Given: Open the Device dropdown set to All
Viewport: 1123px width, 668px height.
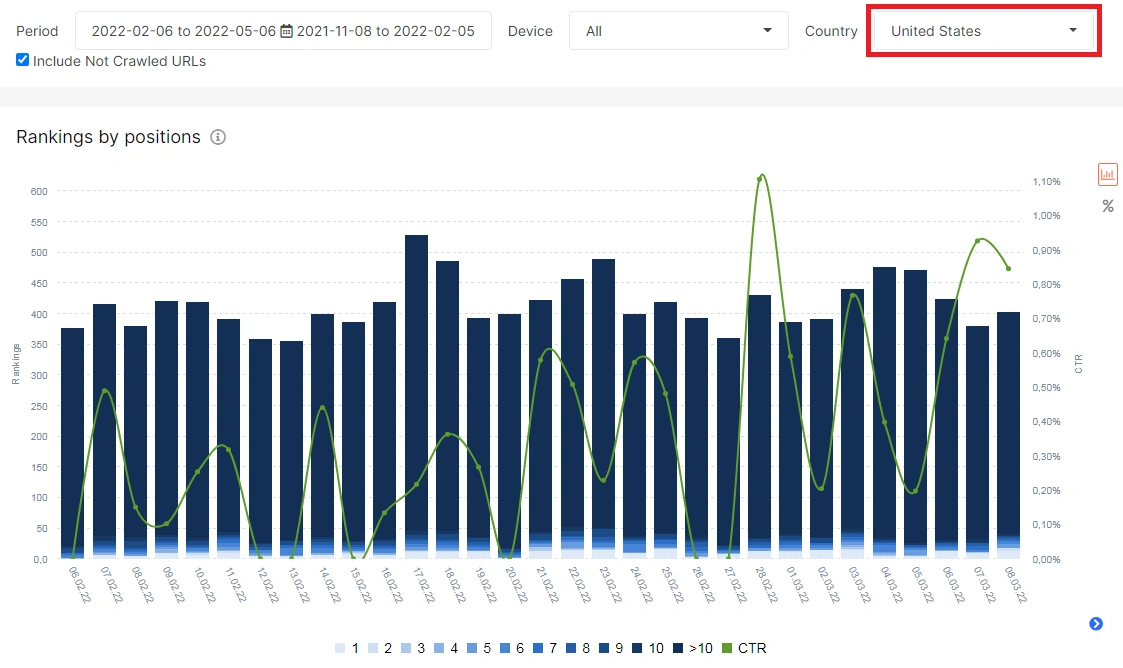Looking at the screenshot, I should pos(678,31).
